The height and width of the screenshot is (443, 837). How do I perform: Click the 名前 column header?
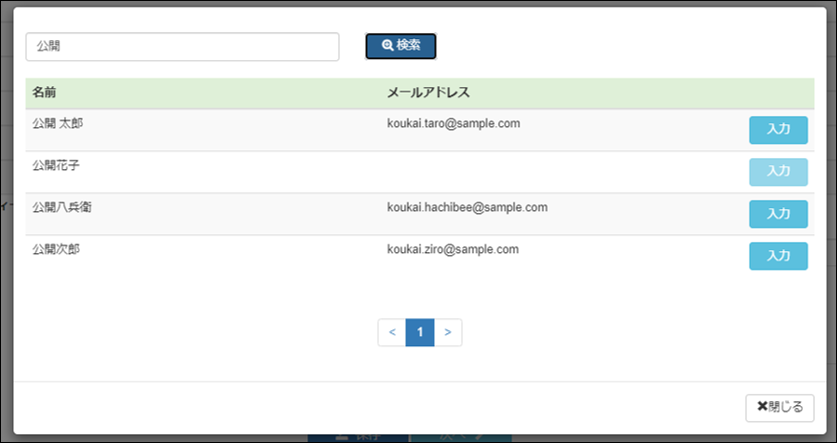coord(44,93)
